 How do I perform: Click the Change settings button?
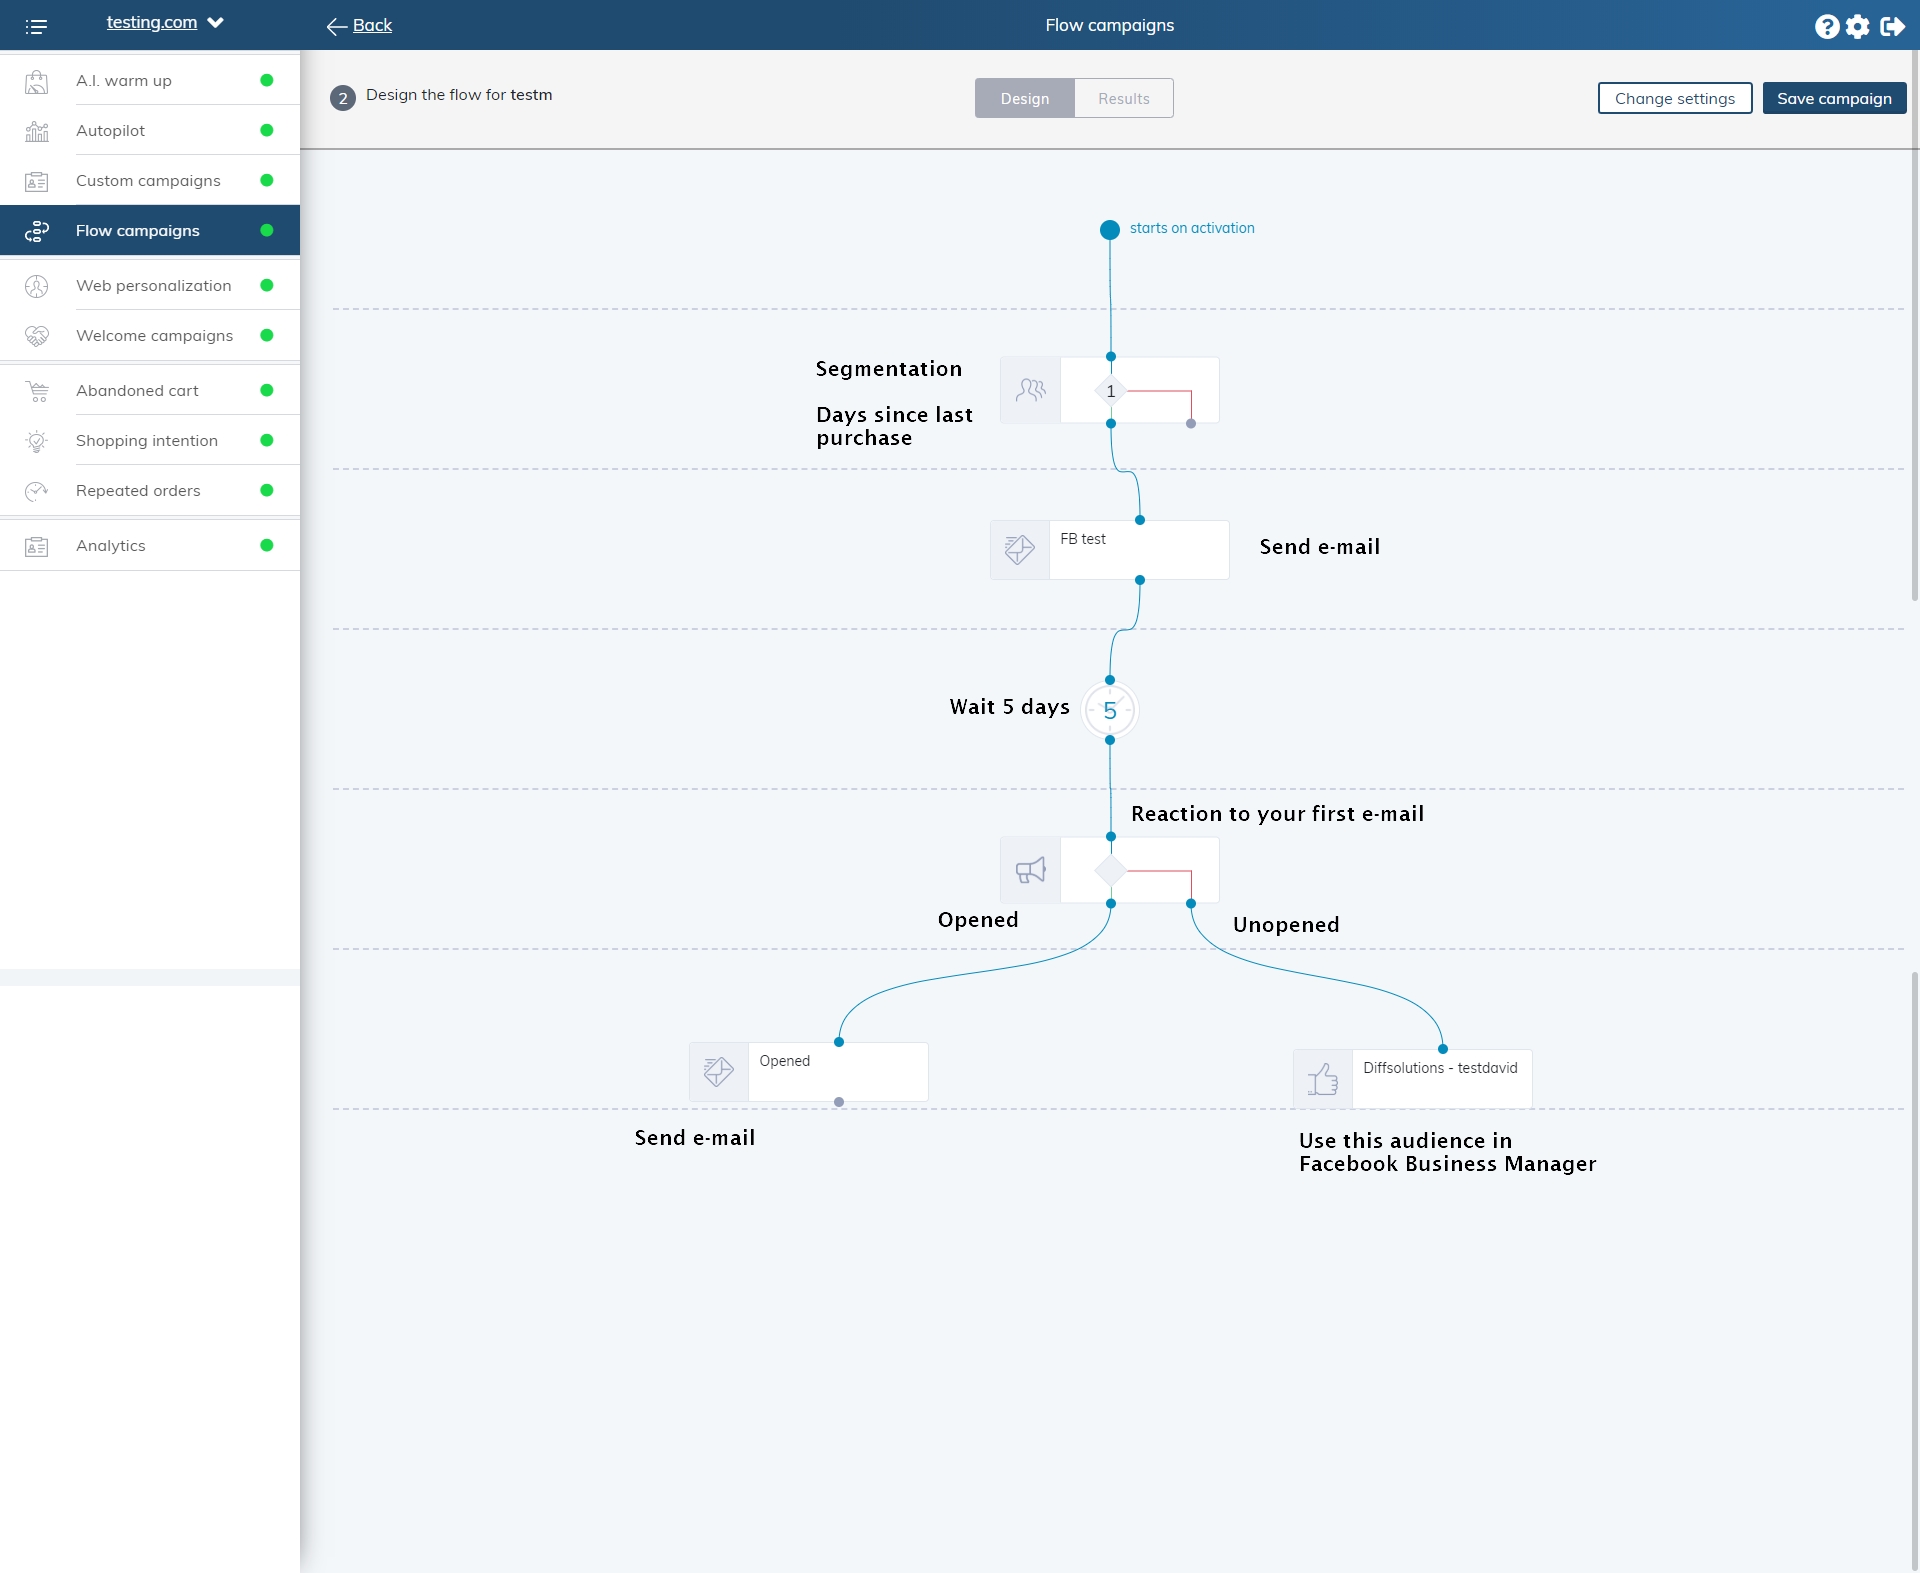(1674, 98)
